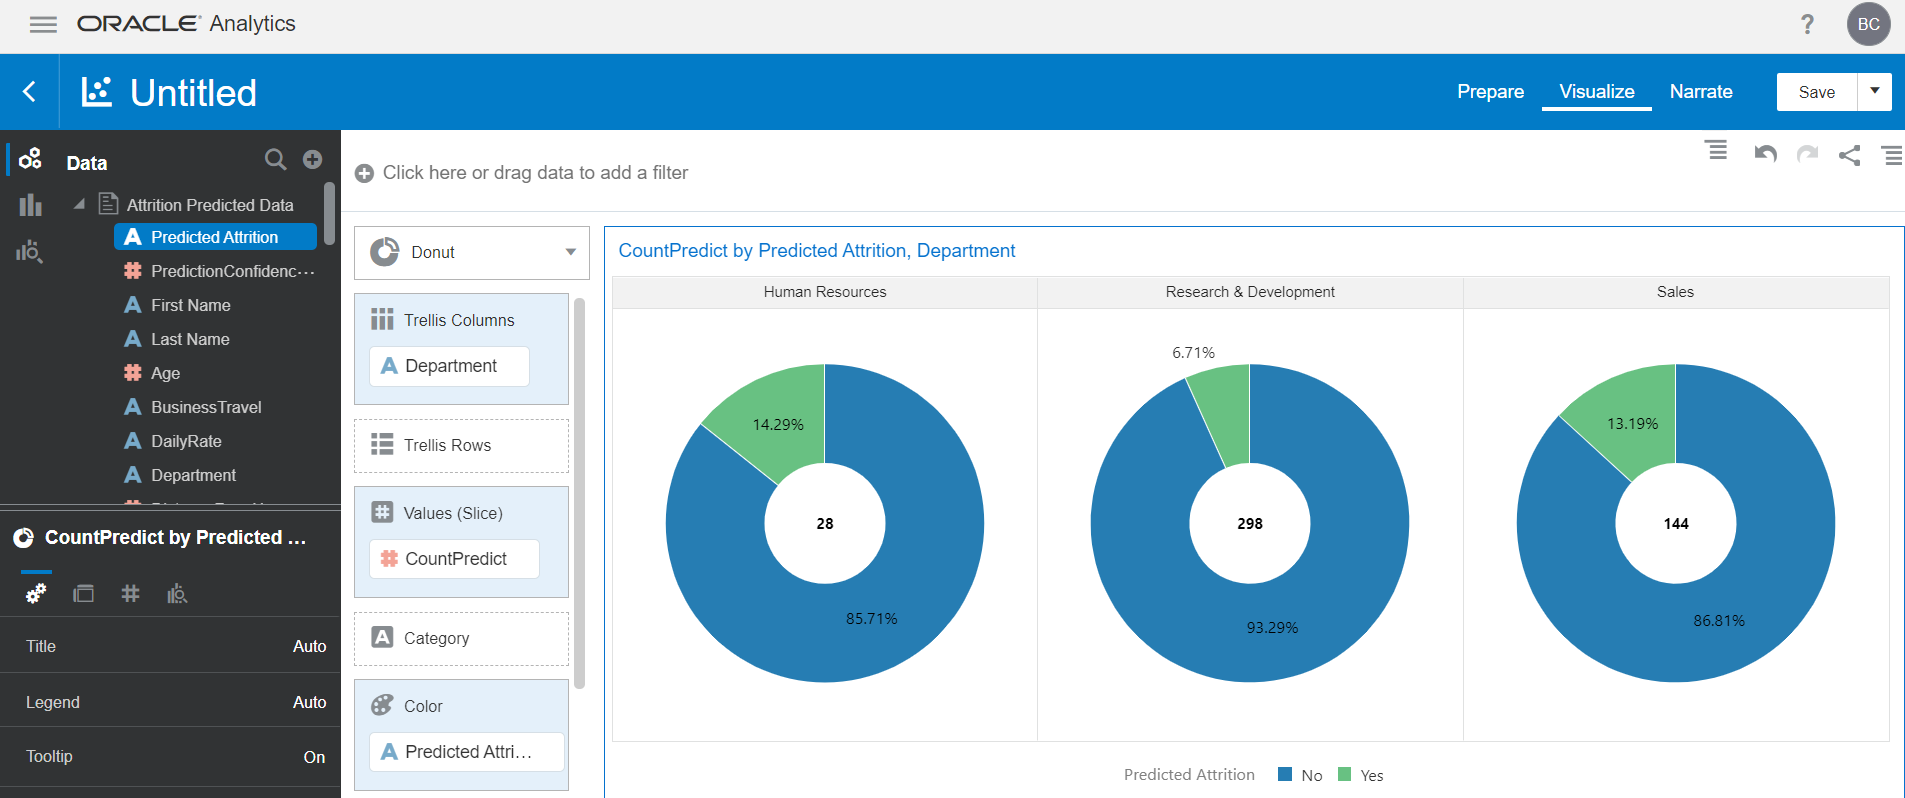
Task: Open the Data elements panel icon
Action: point(30,158)
